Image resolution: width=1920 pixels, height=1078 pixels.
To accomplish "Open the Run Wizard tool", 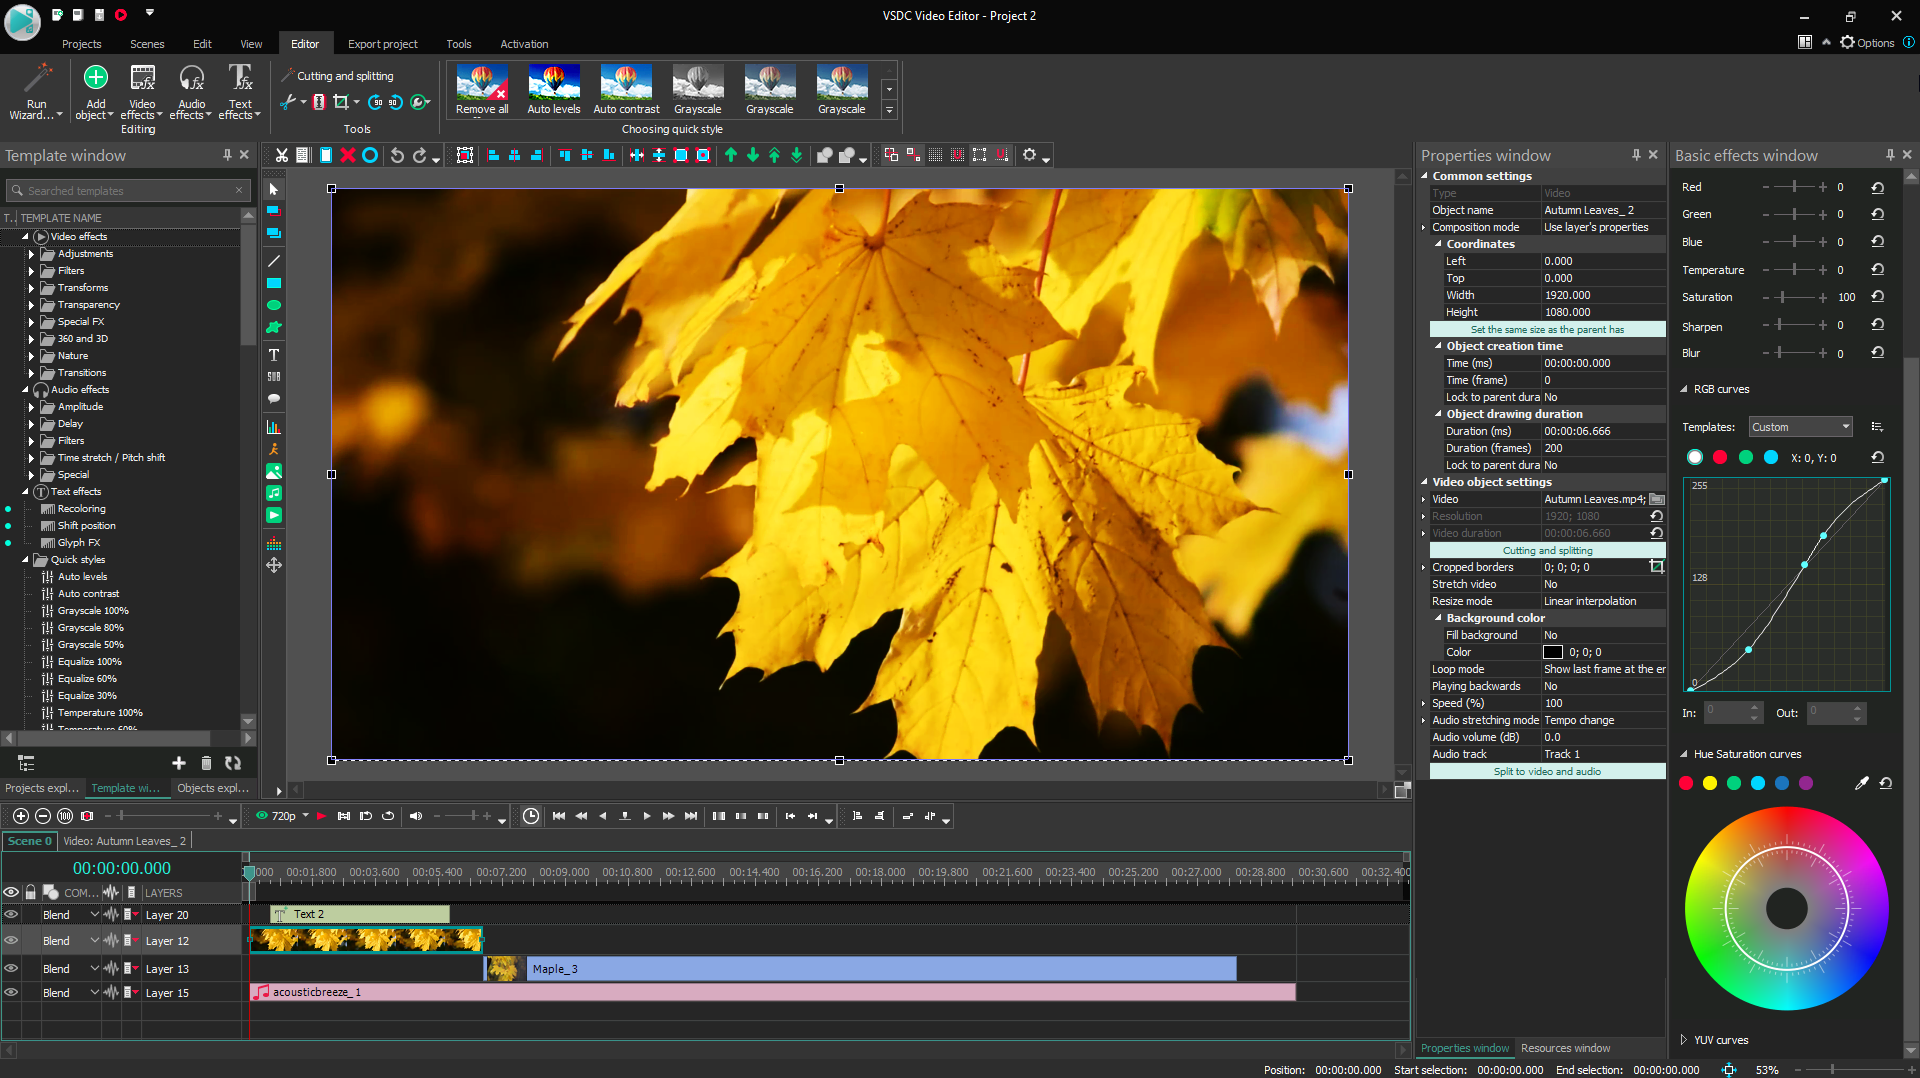I will [x=37, y=78].
